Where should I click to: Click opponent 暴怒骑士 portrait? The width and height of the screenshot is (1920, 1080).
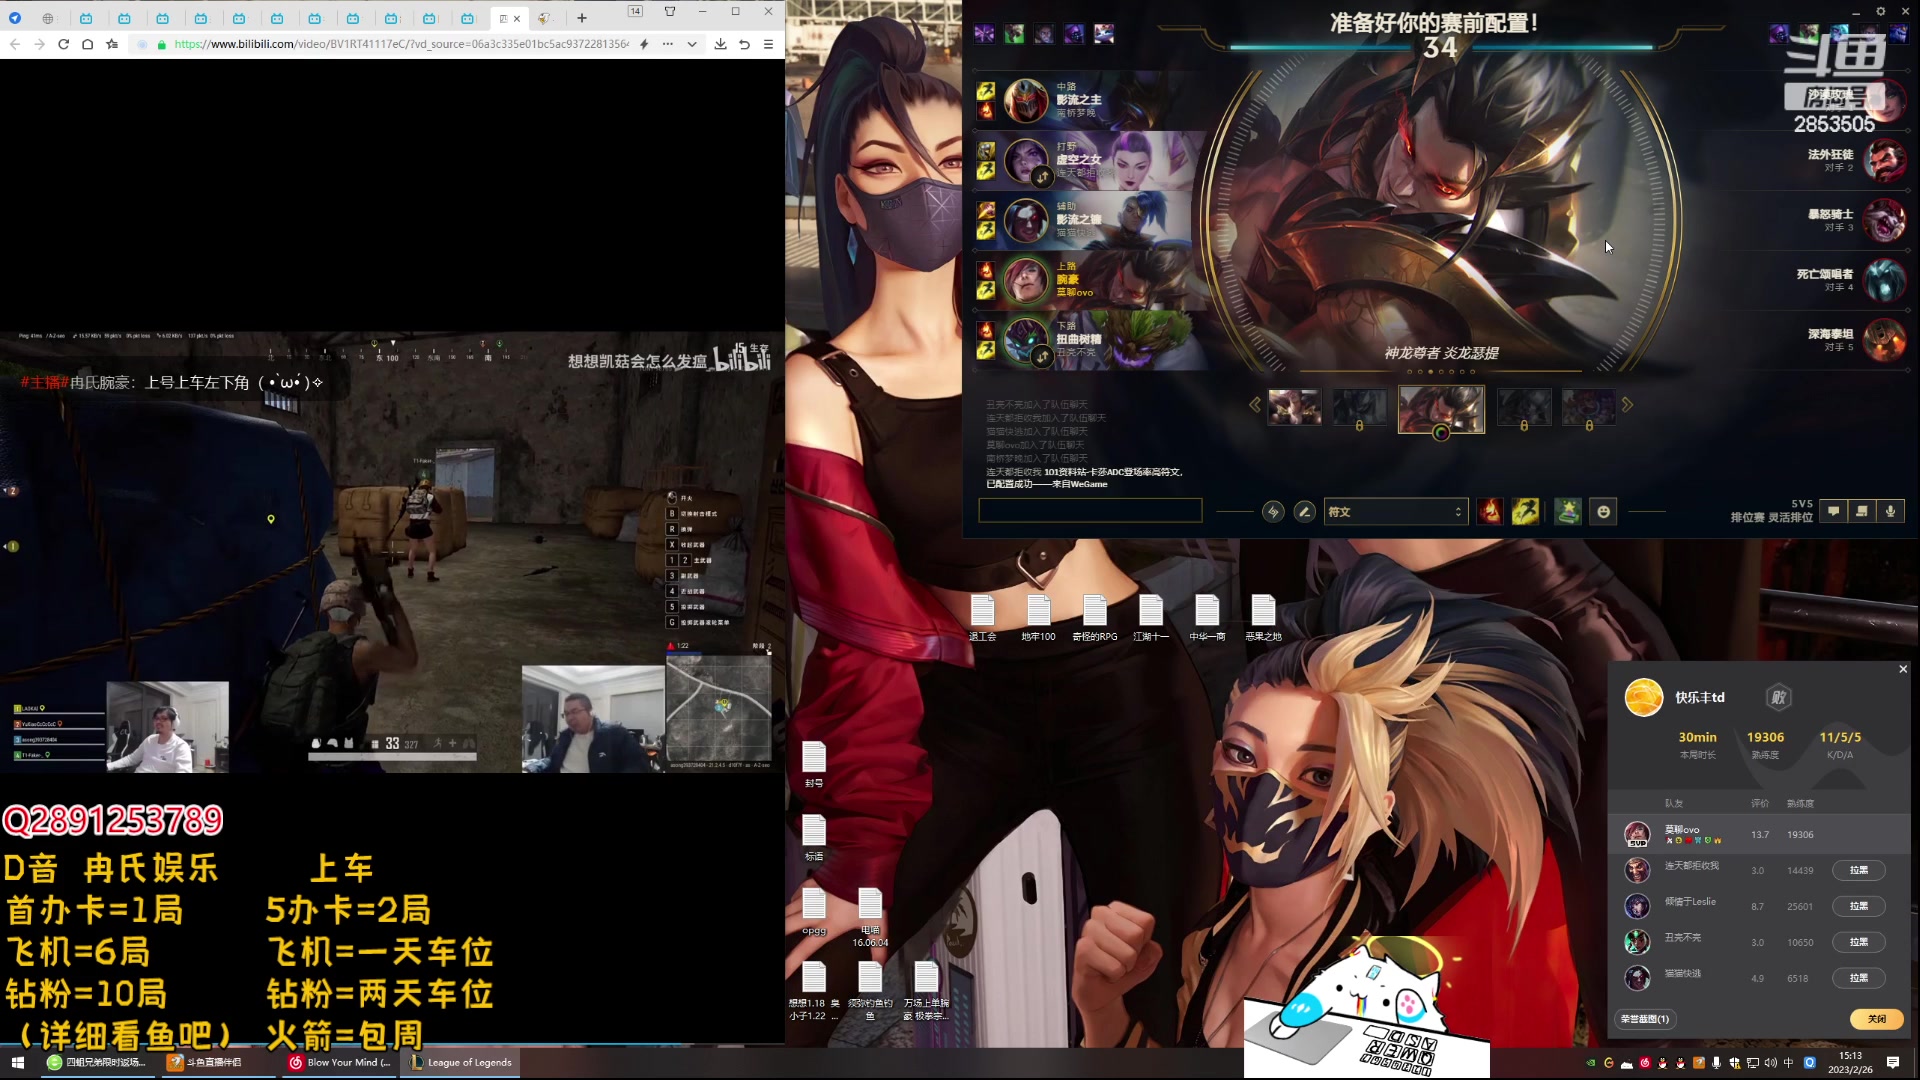(1885, 220)
